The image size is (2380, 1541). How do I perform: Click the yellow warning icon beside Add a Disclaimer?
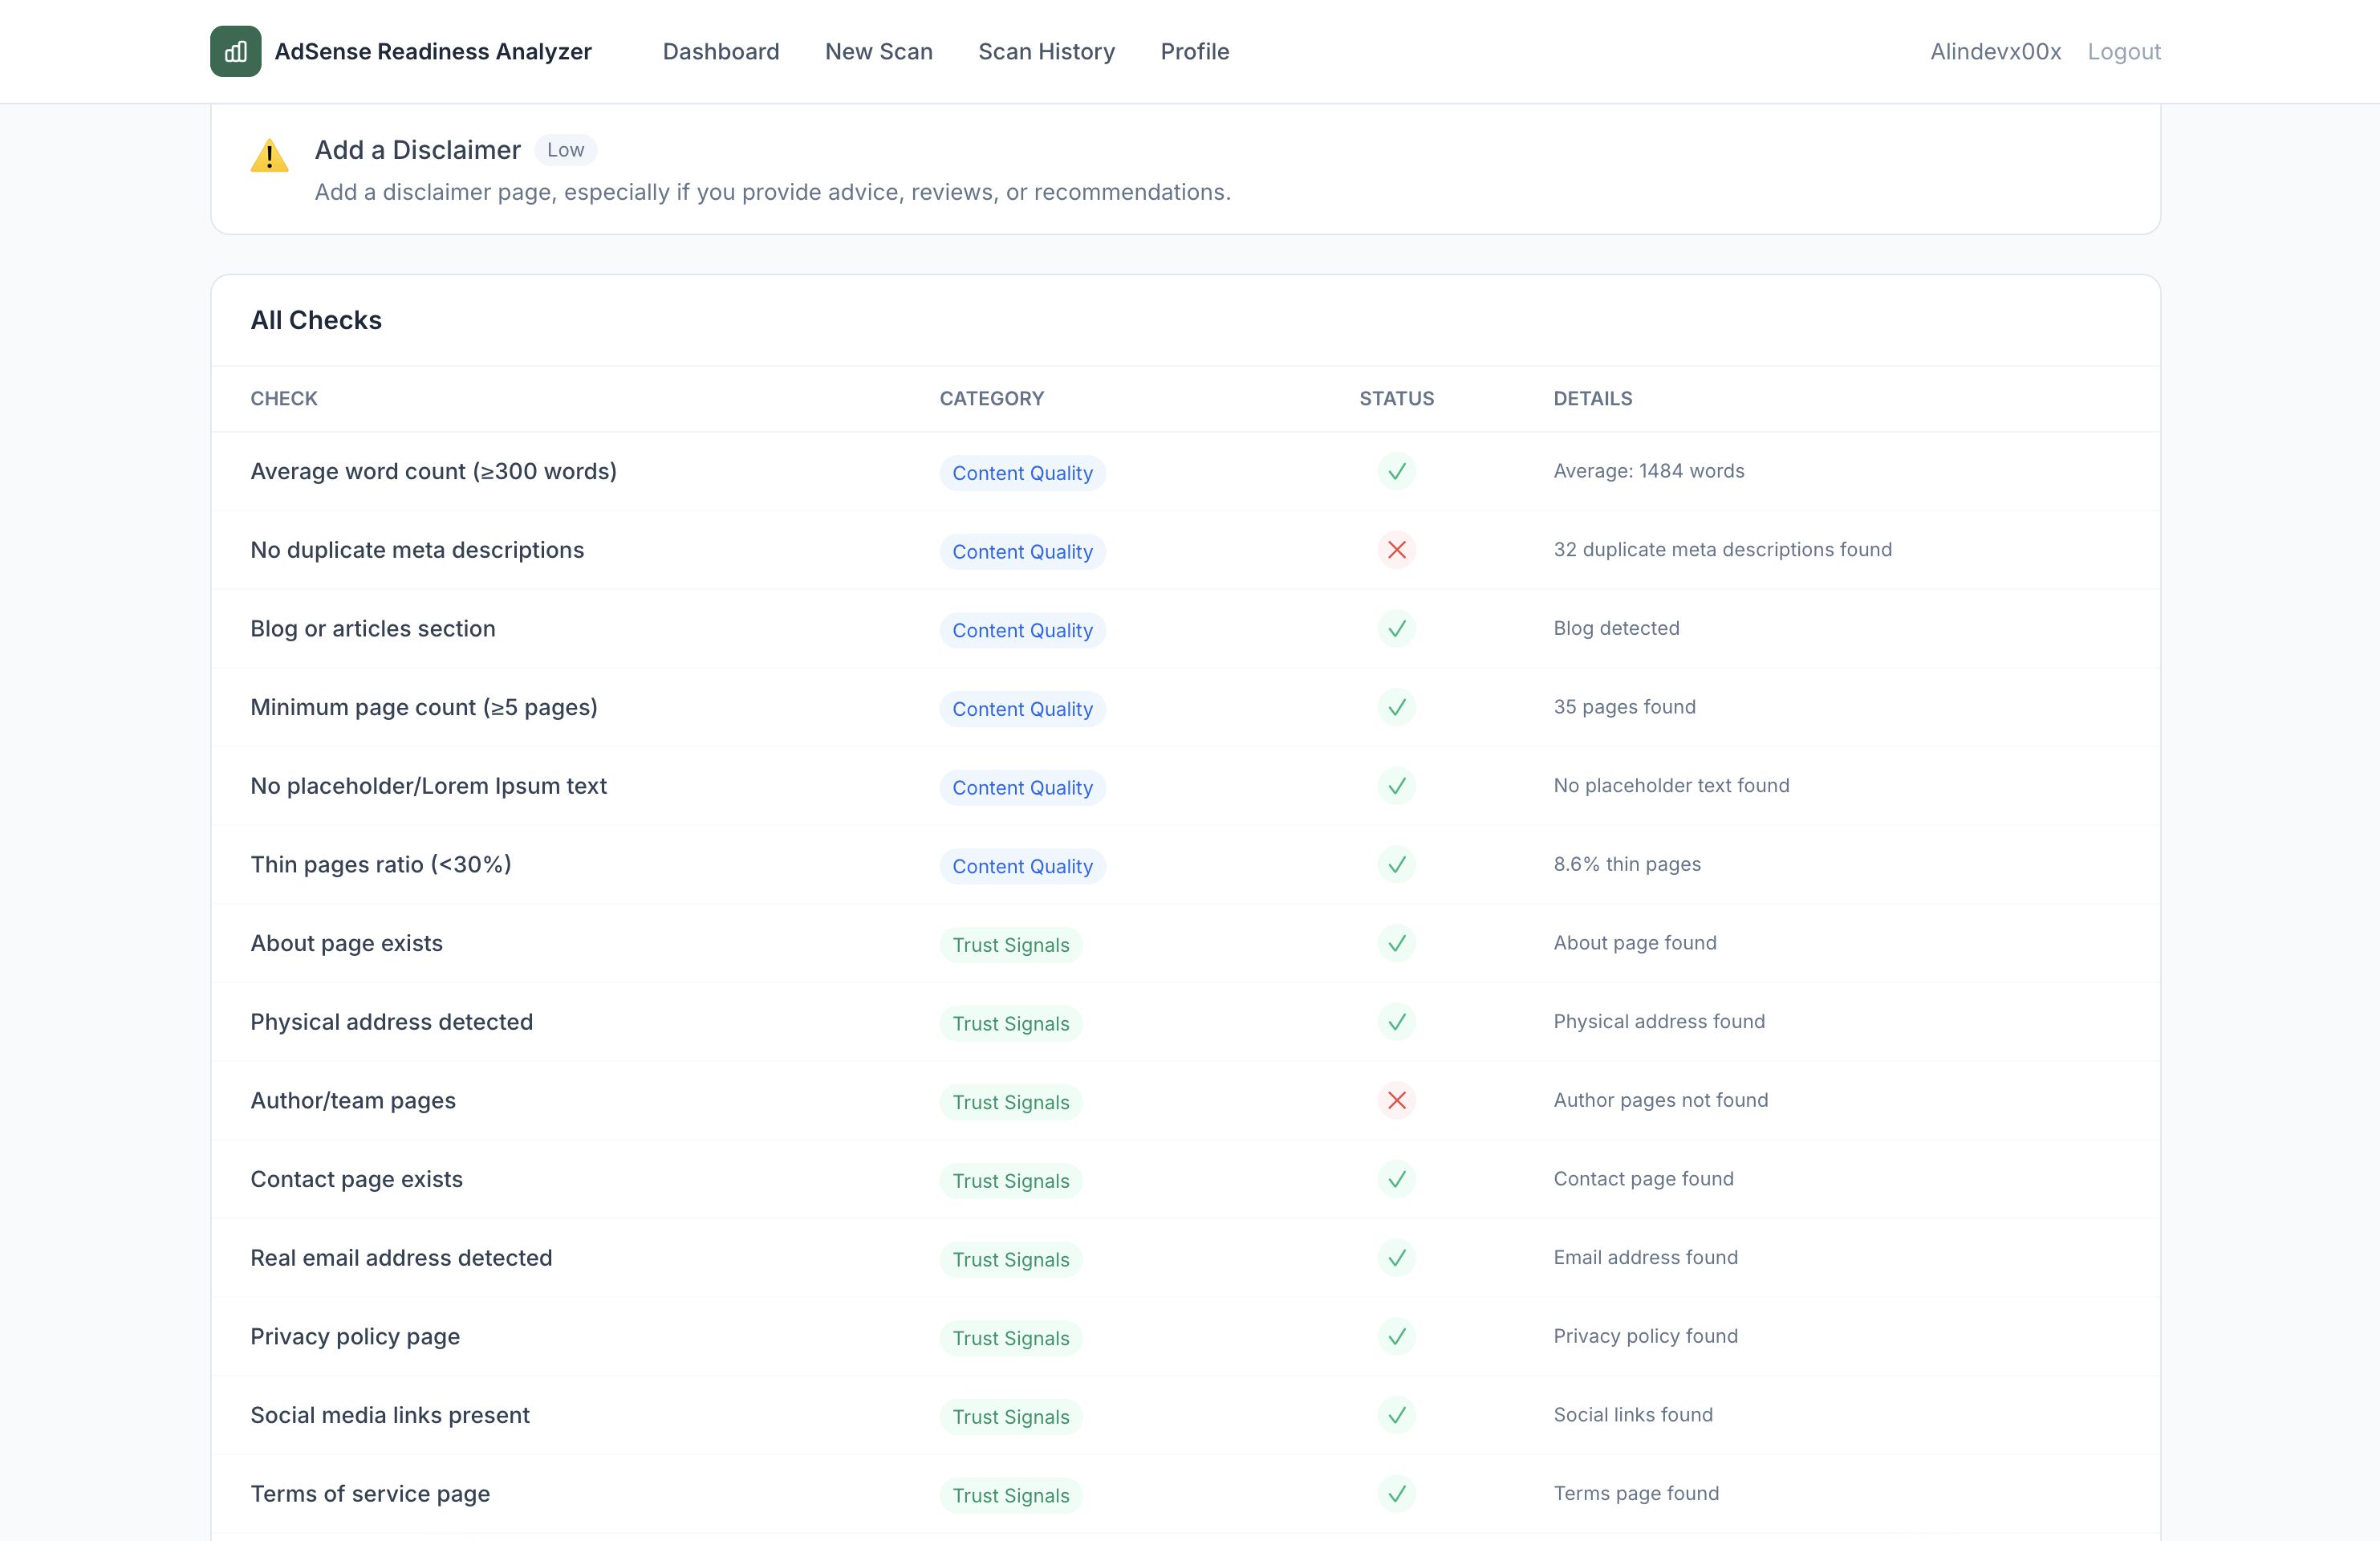point(269,156)
